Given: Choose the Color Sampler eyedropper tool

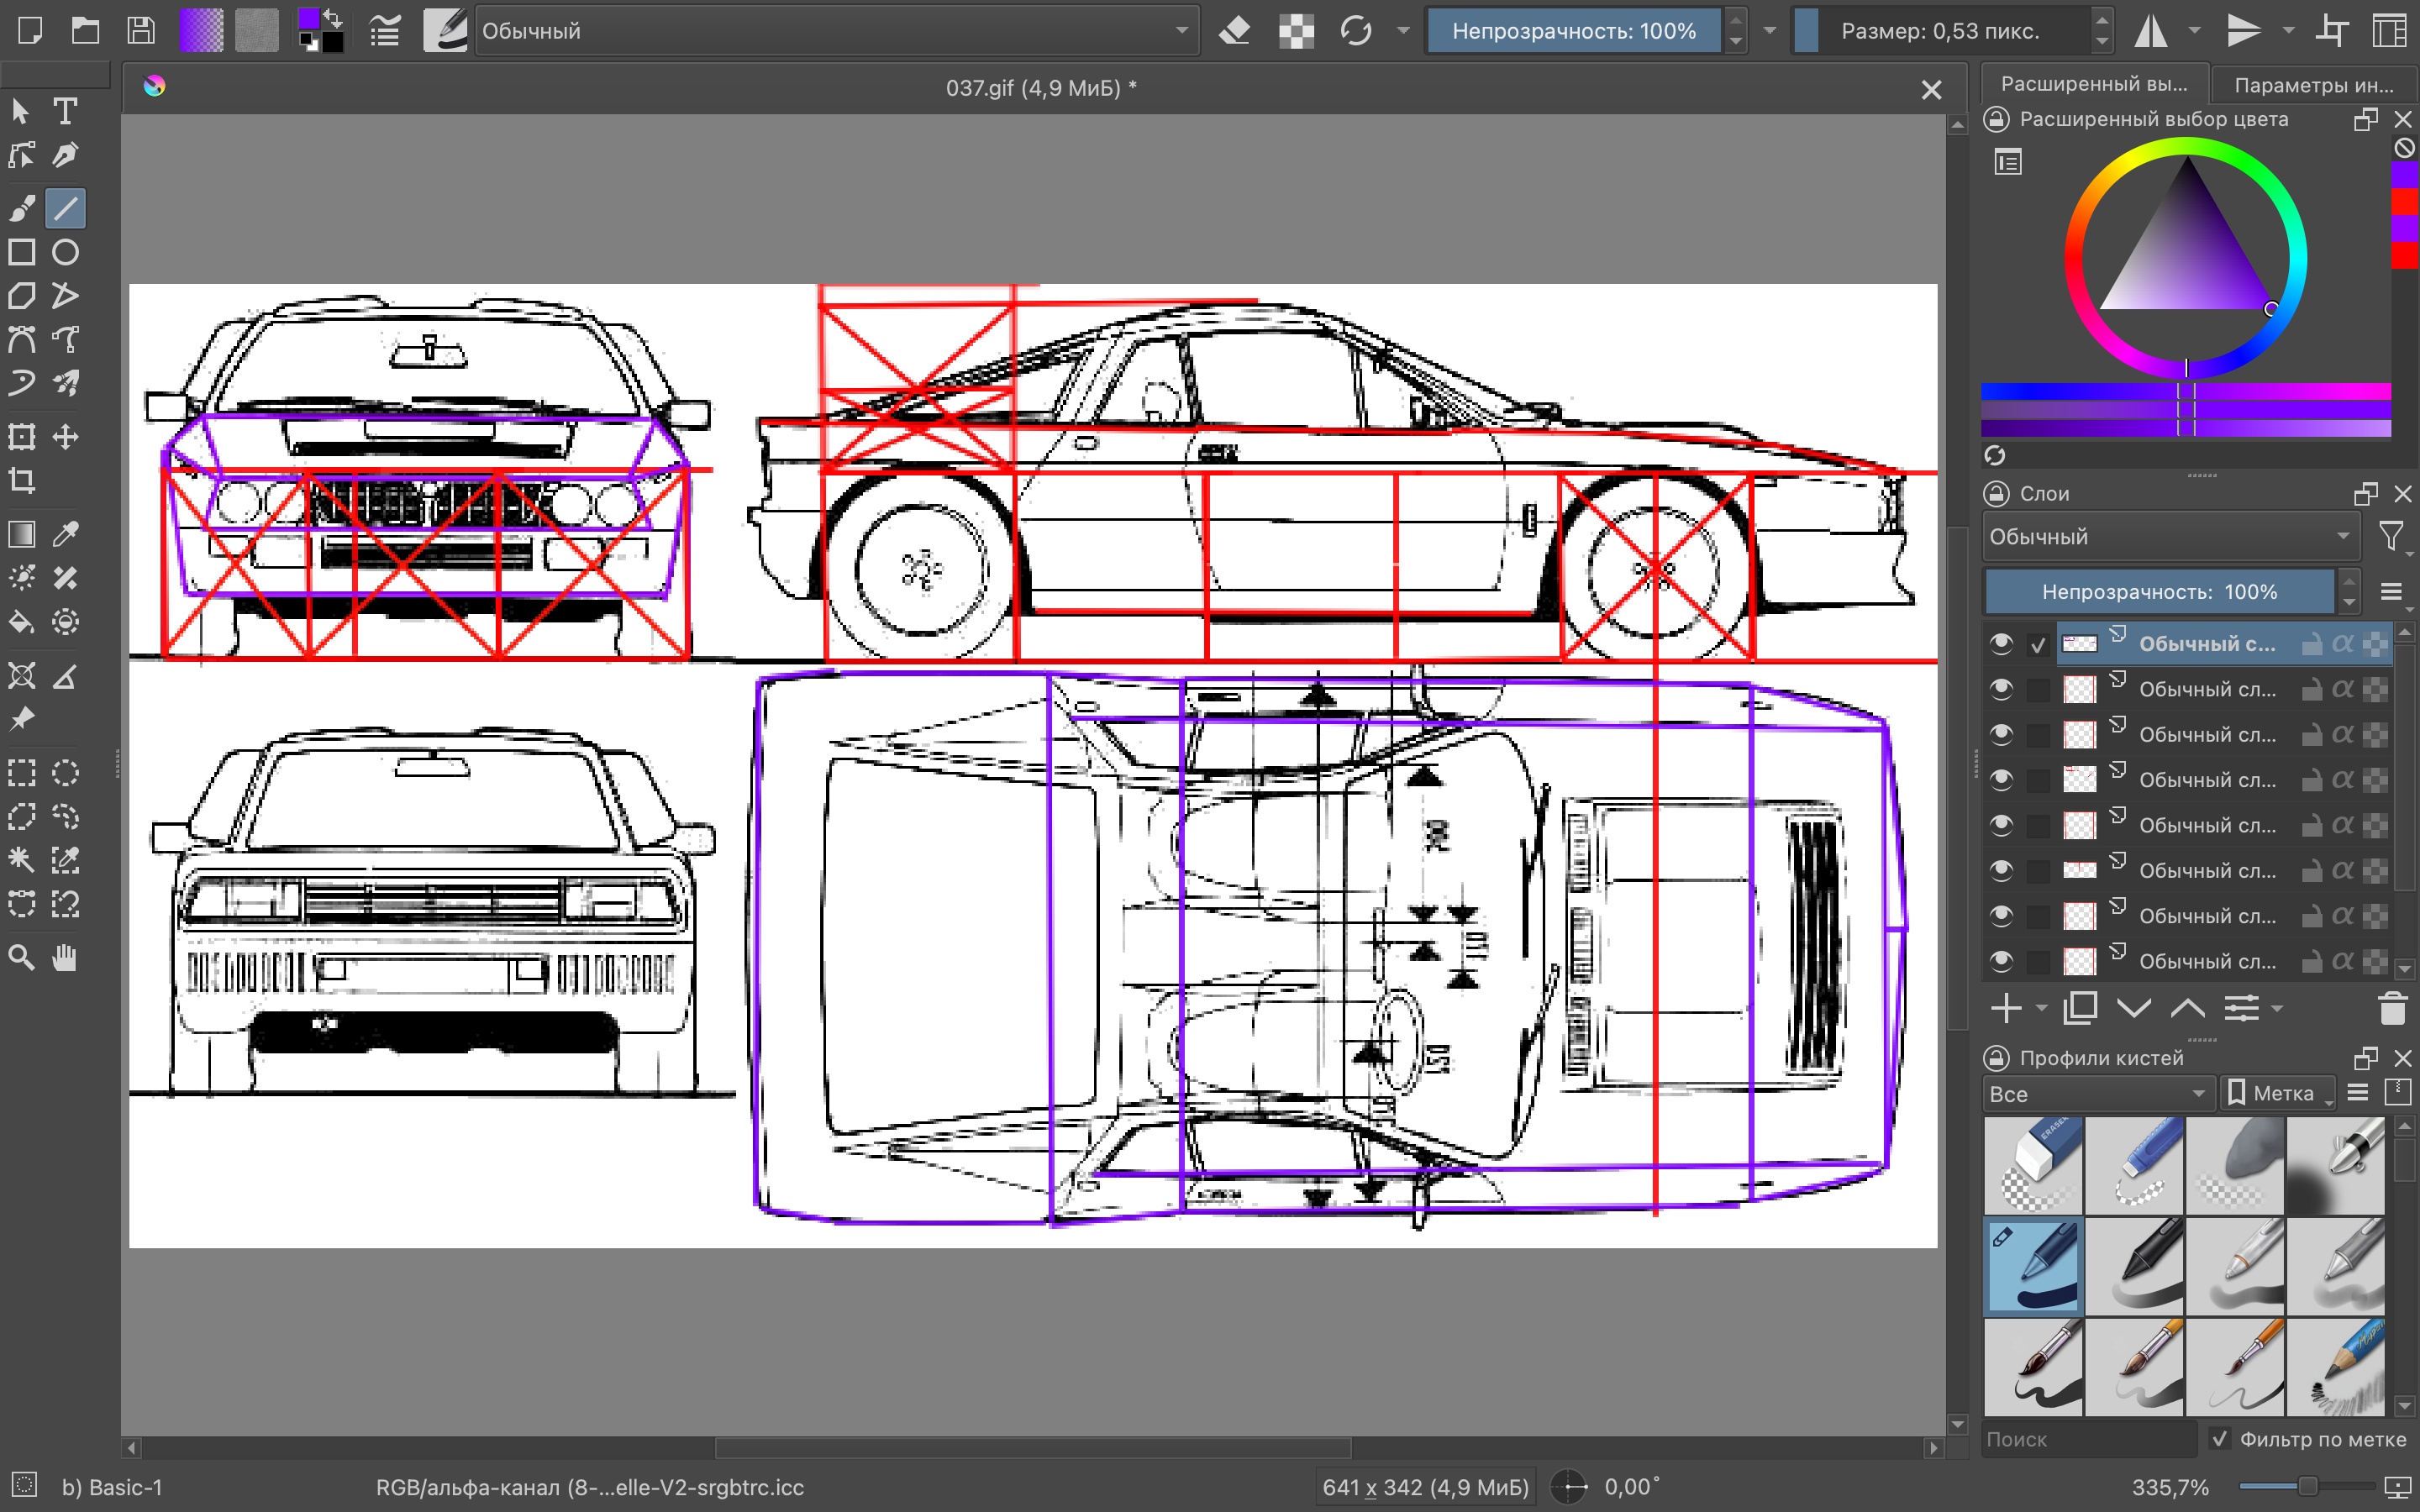Looking at the screenshot, I should pyautogui.click(x=65, y=534).
